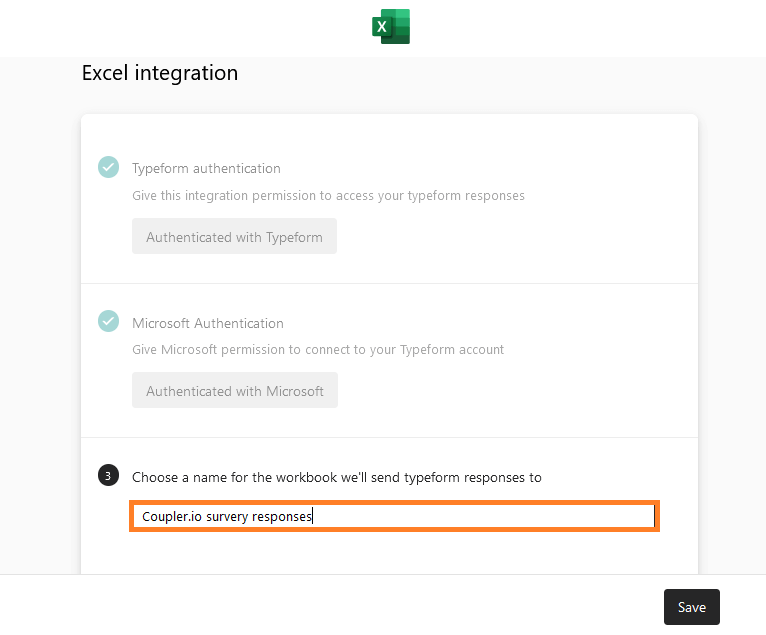The height and width of the screenshot is (635, 766).
Task: Click the Excel logo icon
Action: click(x=391, y=26)
